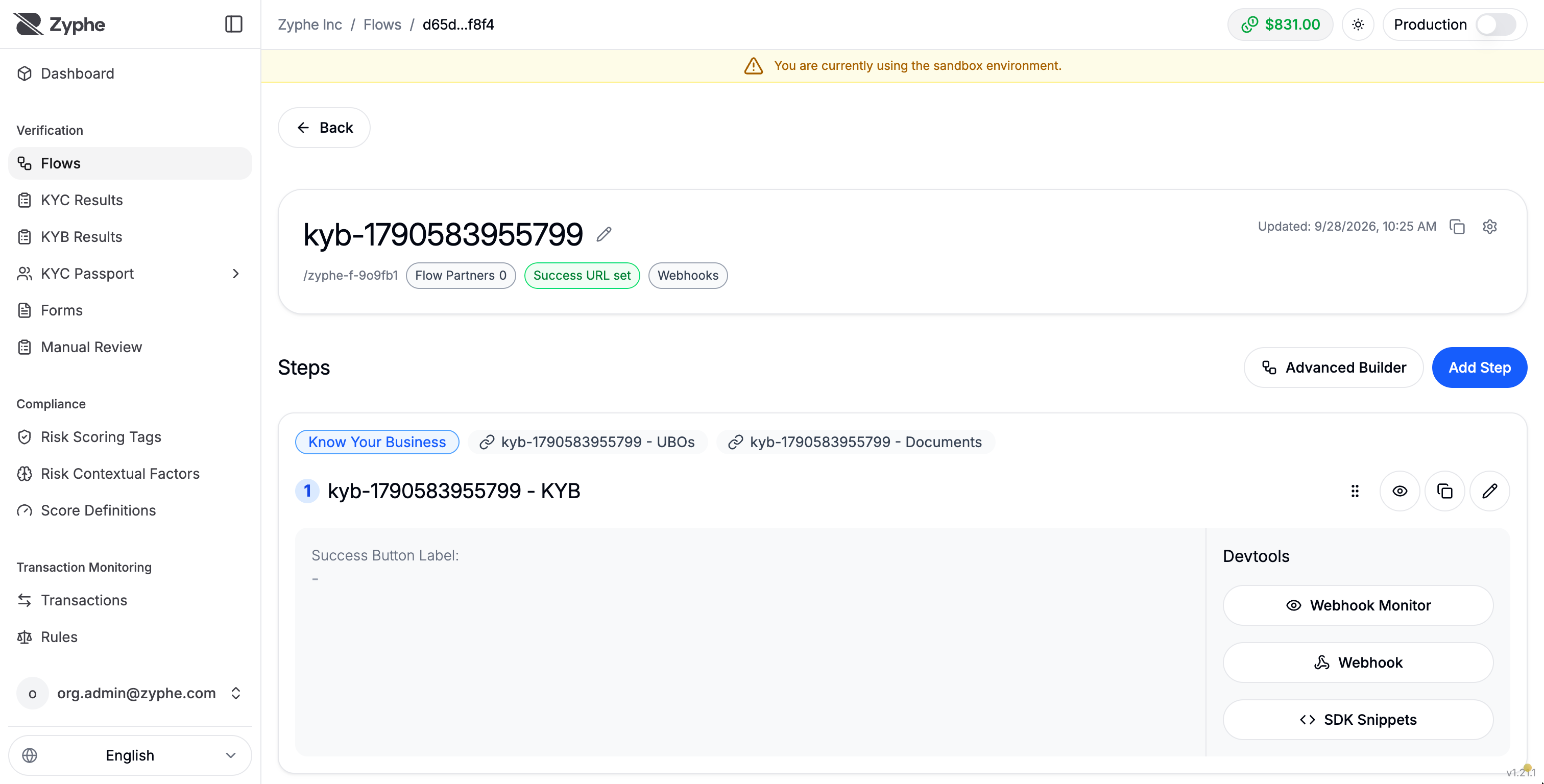Click the Flows breadcrumb link
This screenshot has width=1544, height=784.
pyautogui.click(x=382, y=25)
